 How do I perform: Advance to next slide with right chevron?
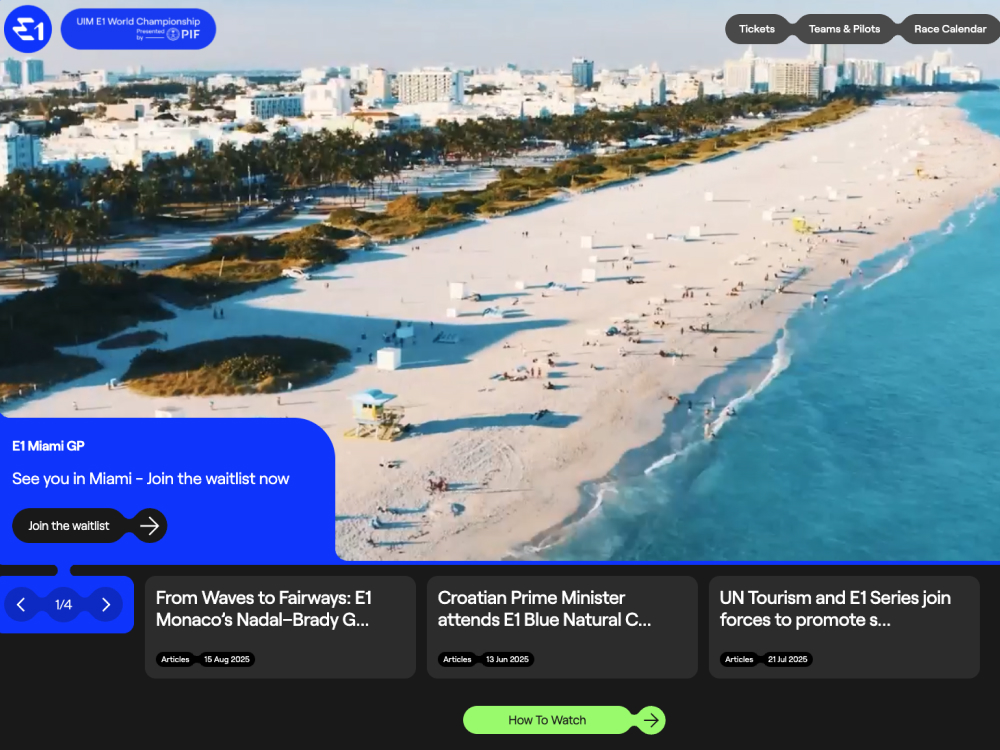coord(106,605)
